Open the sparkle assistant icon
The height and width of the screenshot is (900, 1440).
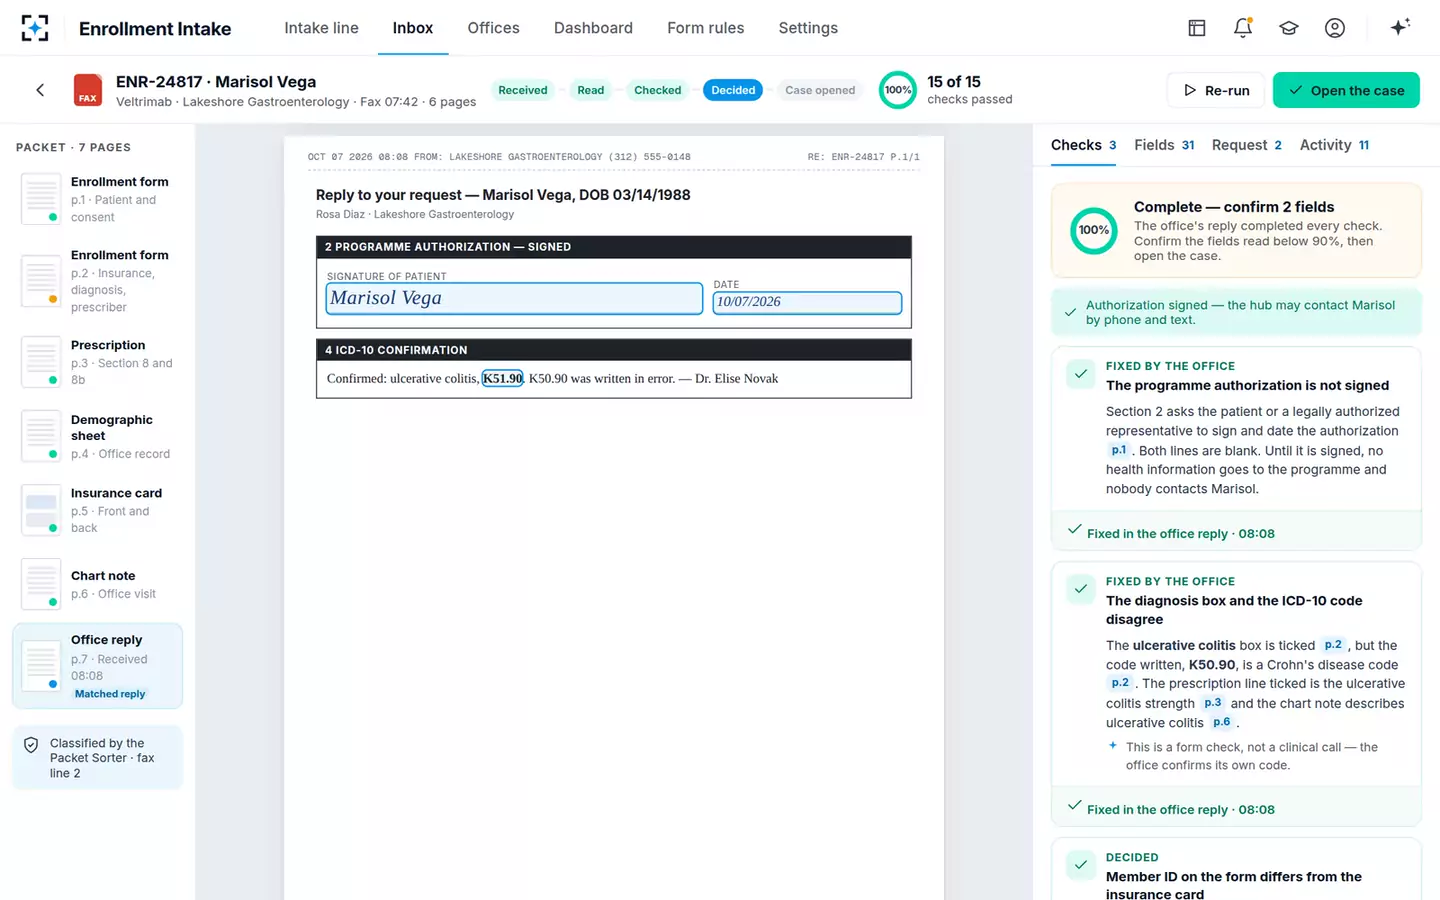pyautogui.click(x=1400, y=27)
